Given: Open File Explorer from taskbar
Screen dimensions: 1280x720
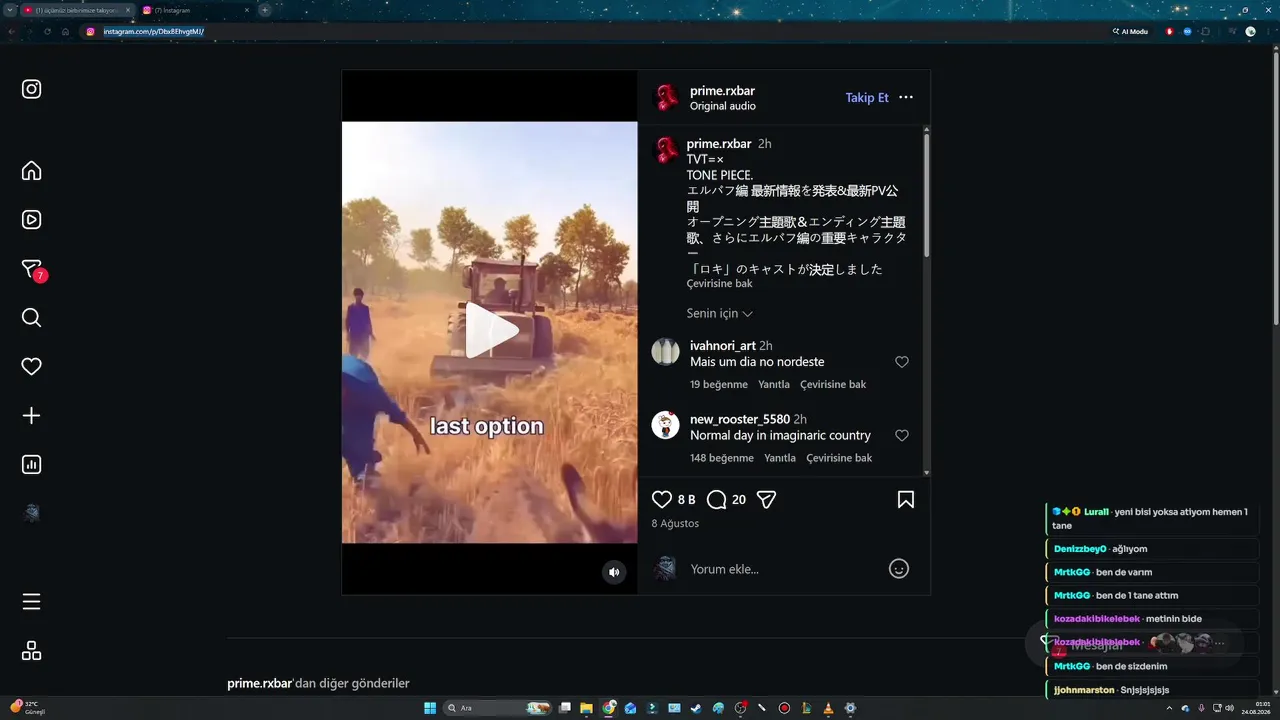Looking at the screenshot, I should point(587,708).
